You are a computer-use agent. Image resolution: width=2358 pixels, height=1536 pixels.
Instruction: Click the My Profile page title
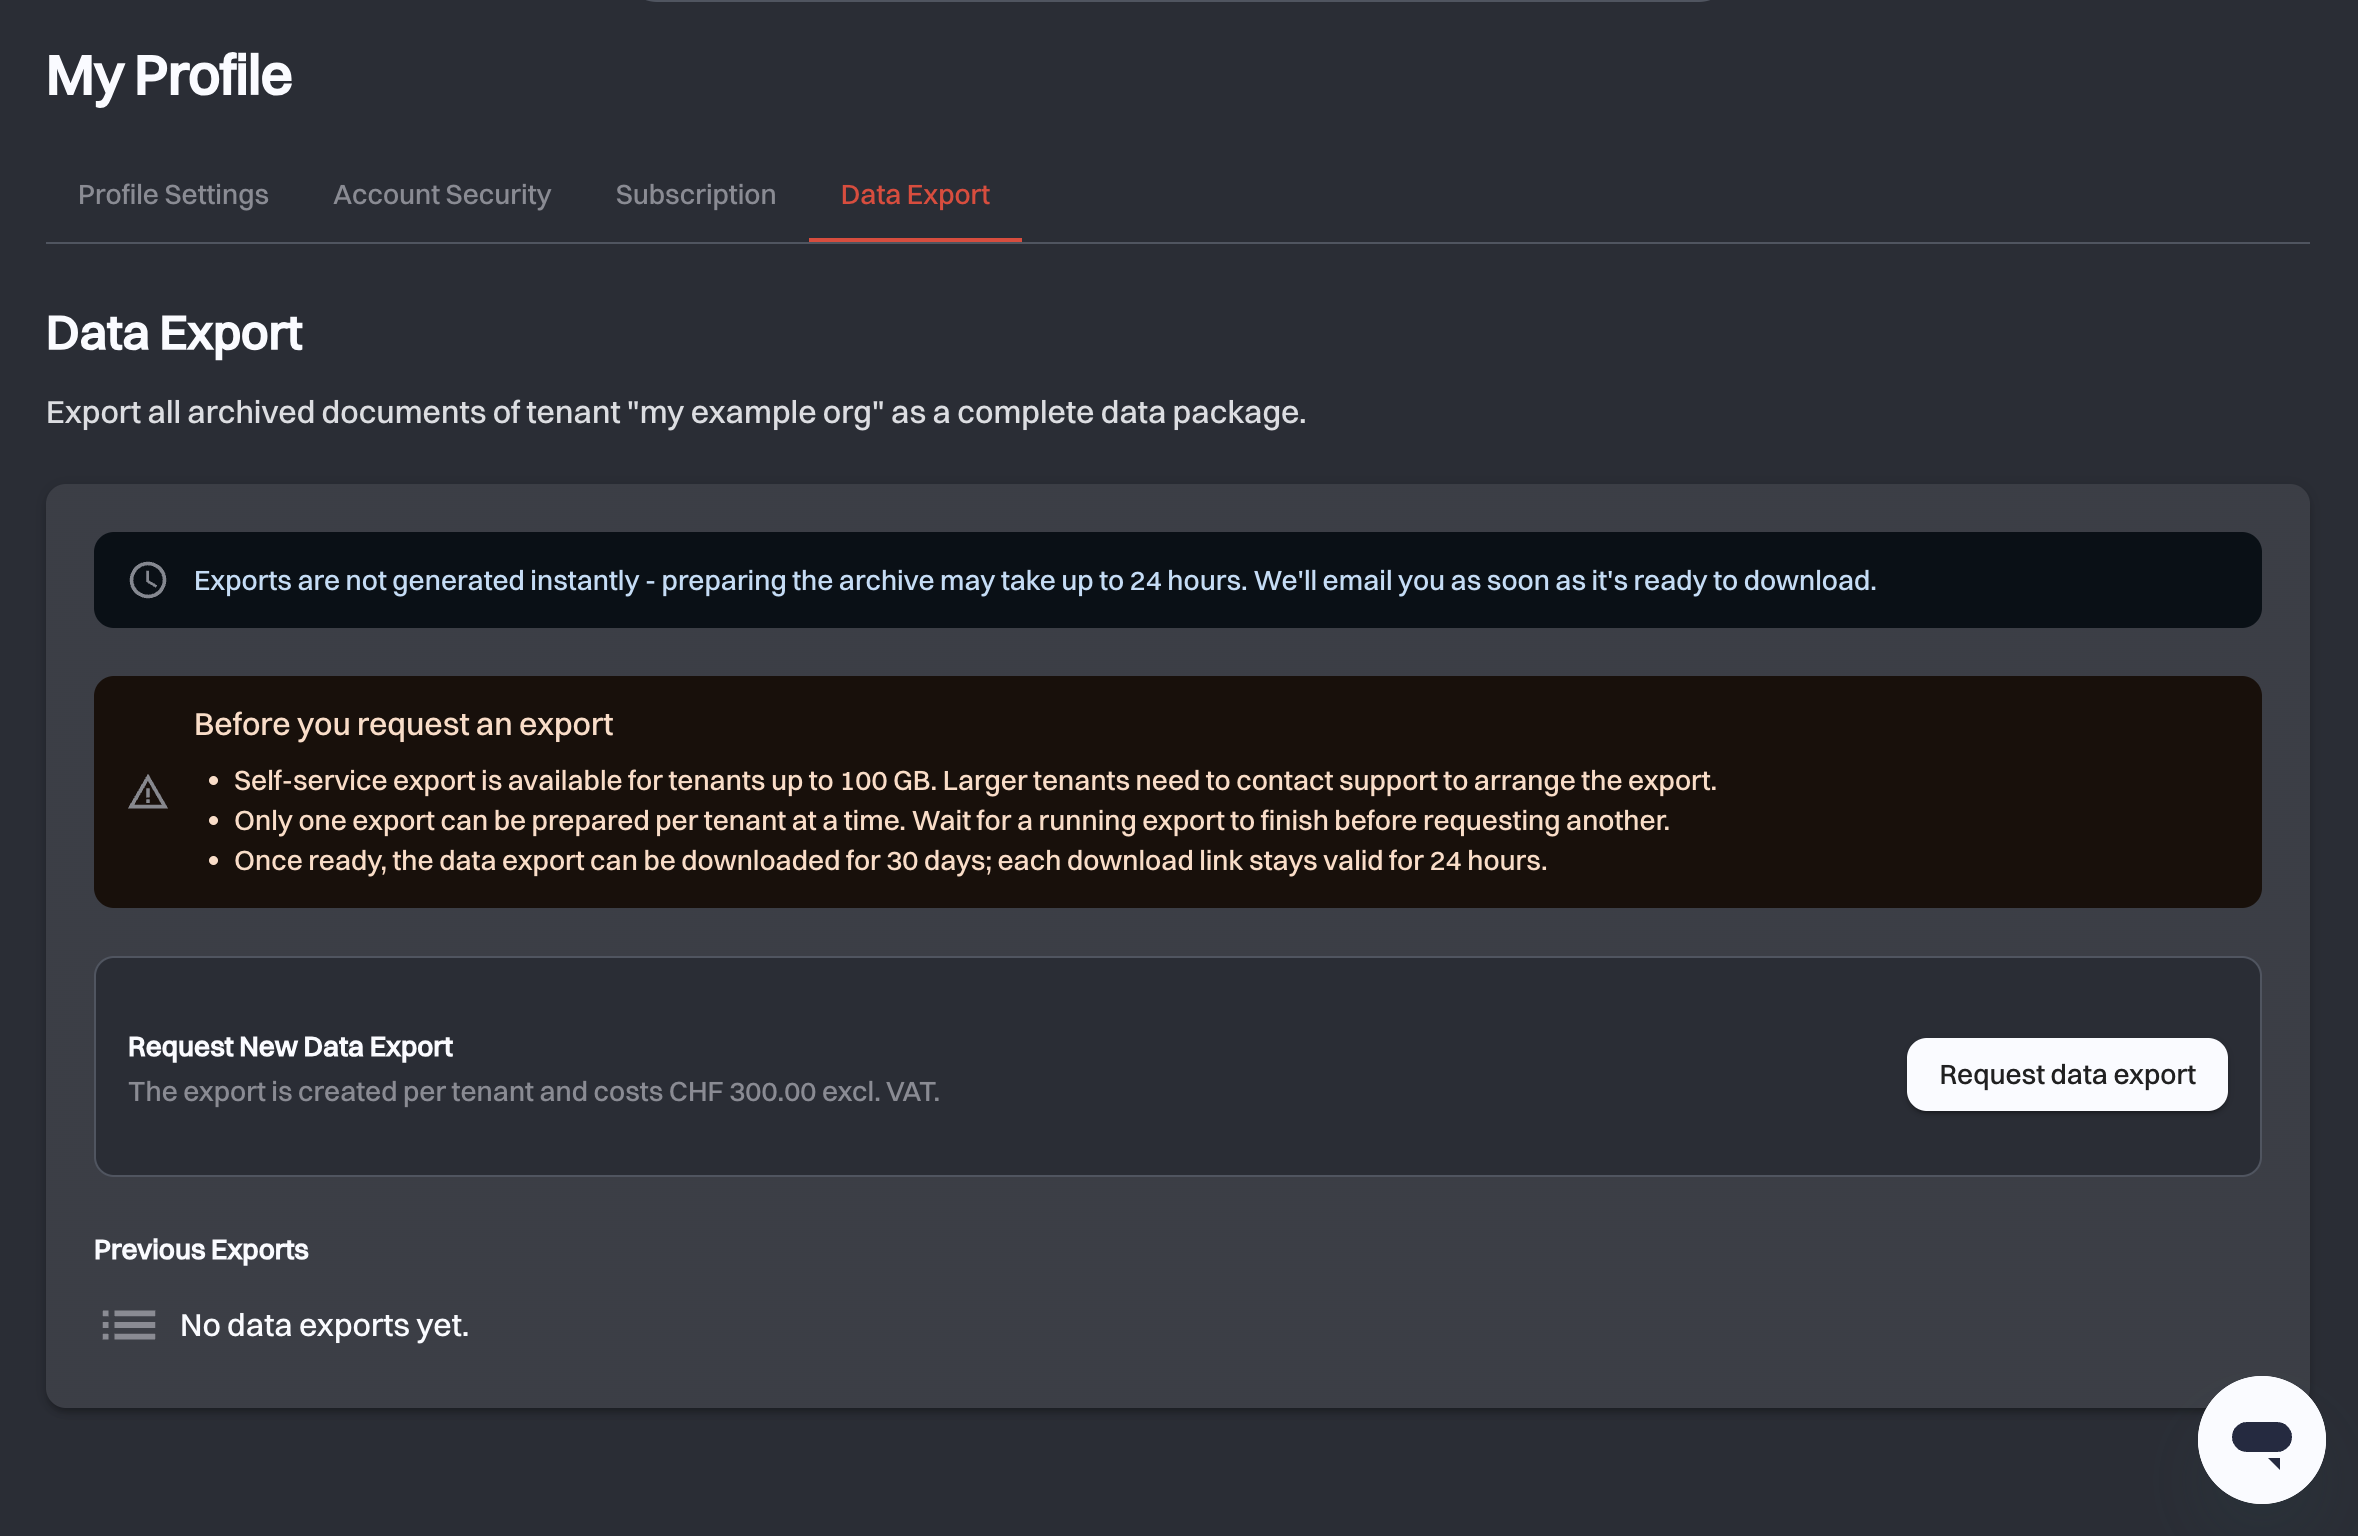[169, 76]
